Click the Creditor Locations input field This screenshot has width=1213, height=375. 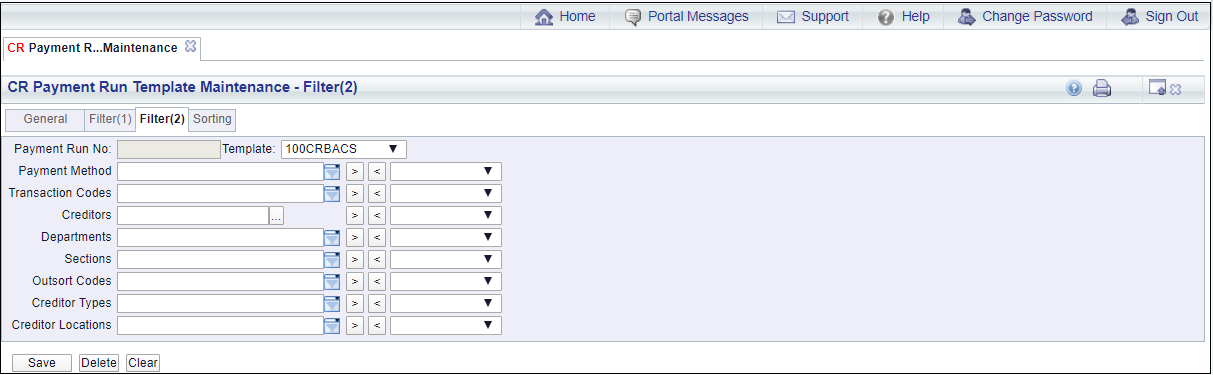click(x=220, y=325)
